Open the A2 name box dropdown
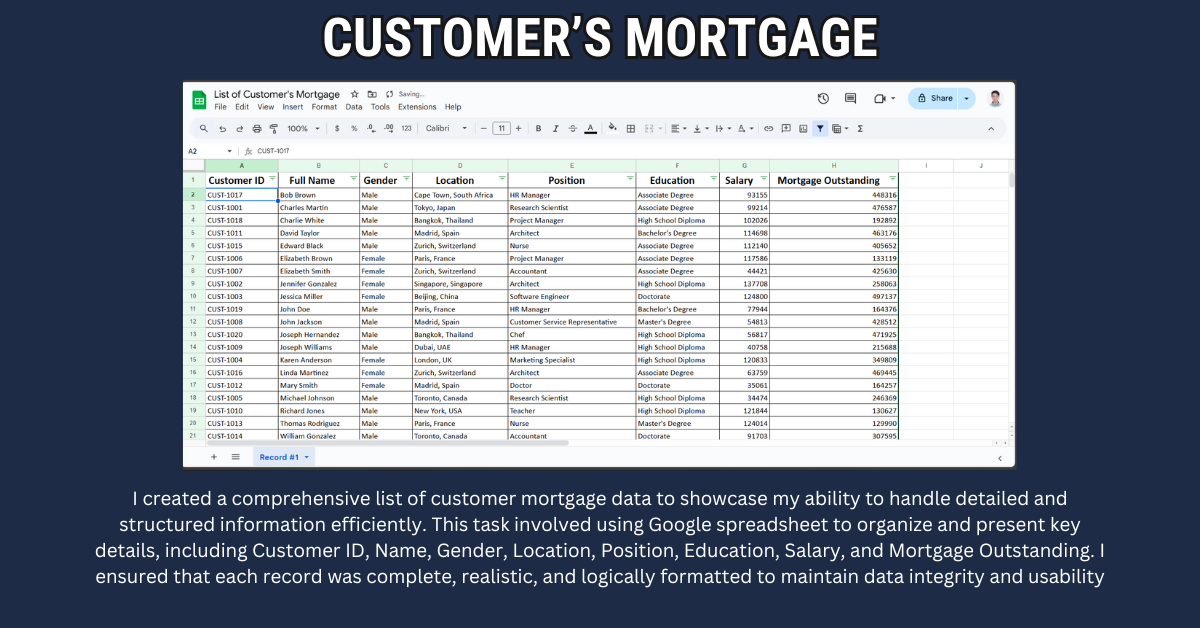Screen dimensions: 1200x628 (229, 151)
